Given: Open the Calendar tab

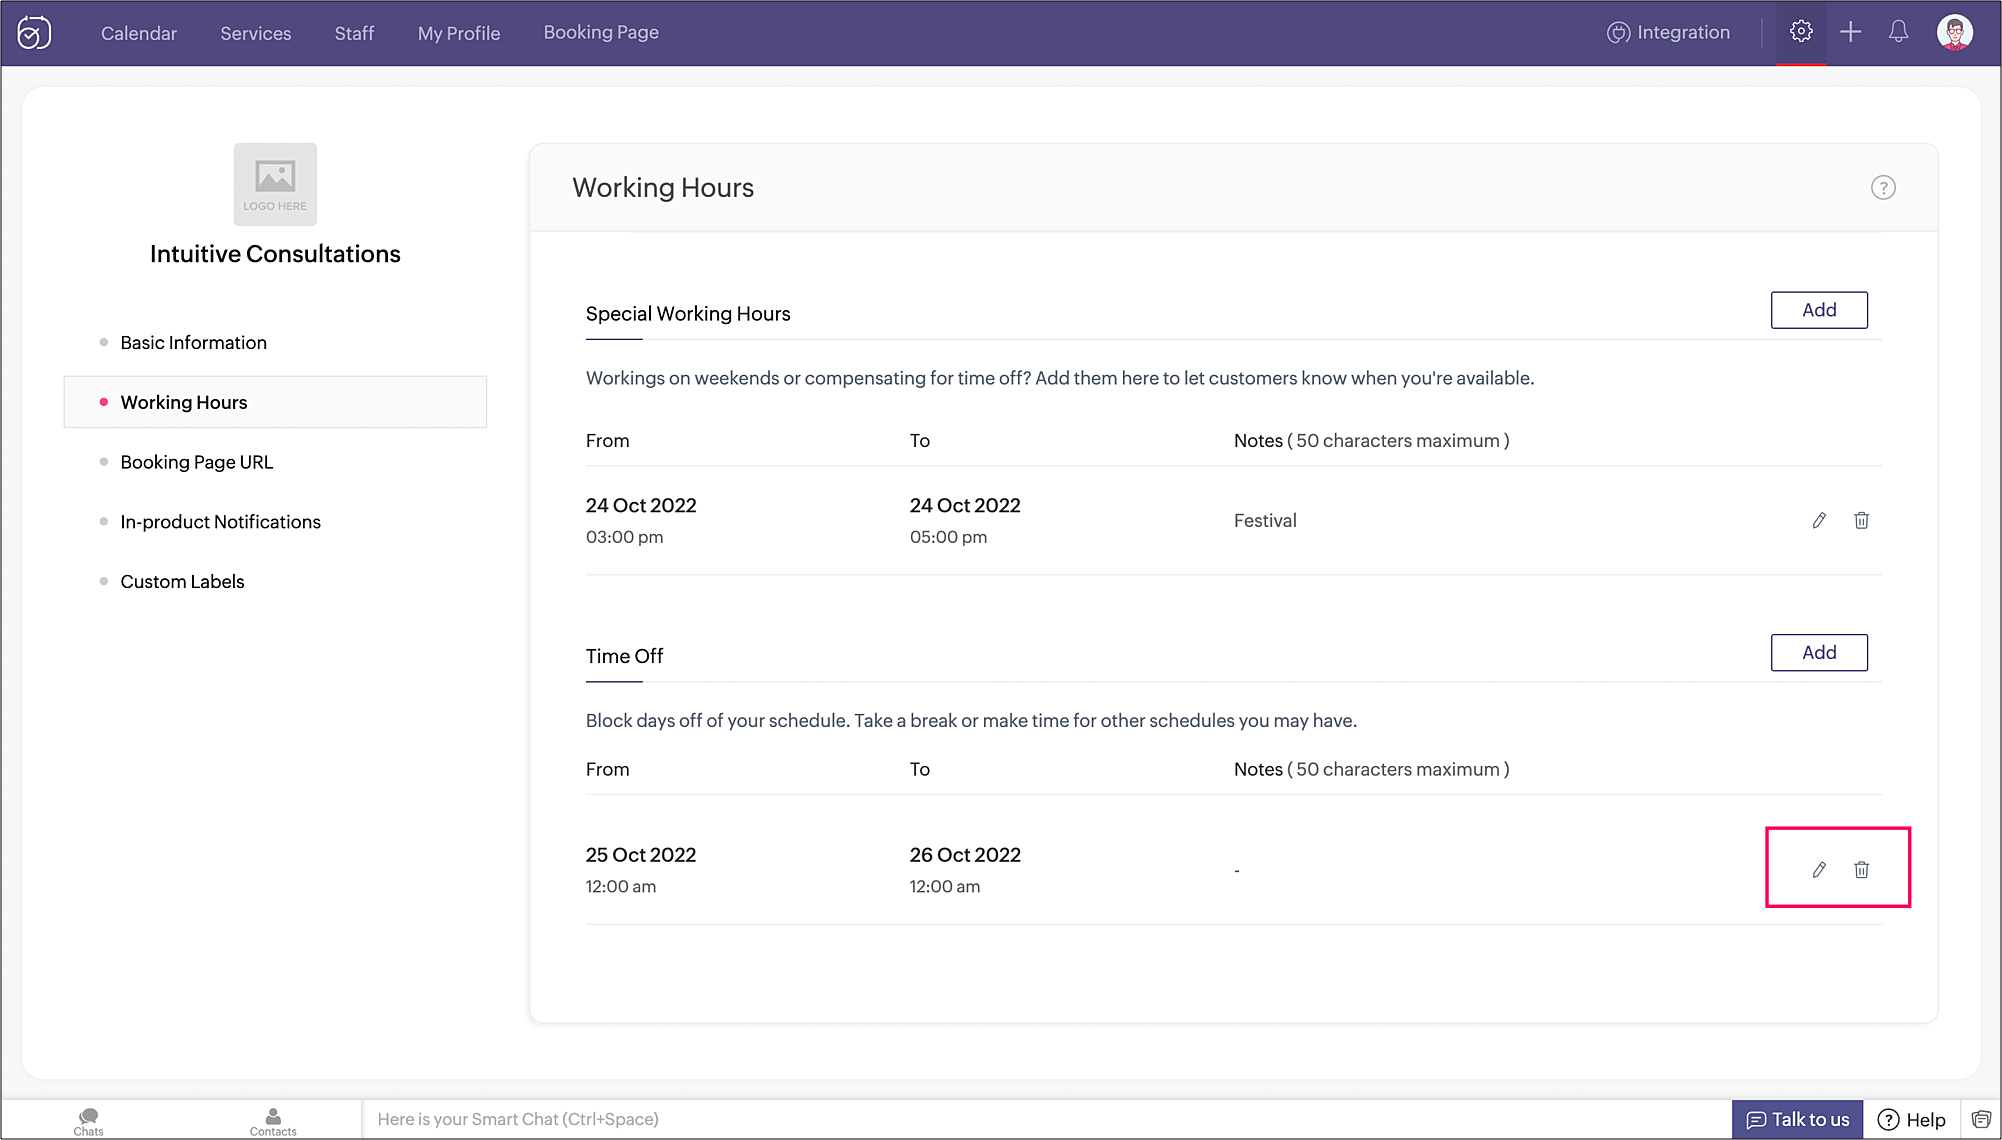Looking at the screenshot, I should click(x=139, y=33).
